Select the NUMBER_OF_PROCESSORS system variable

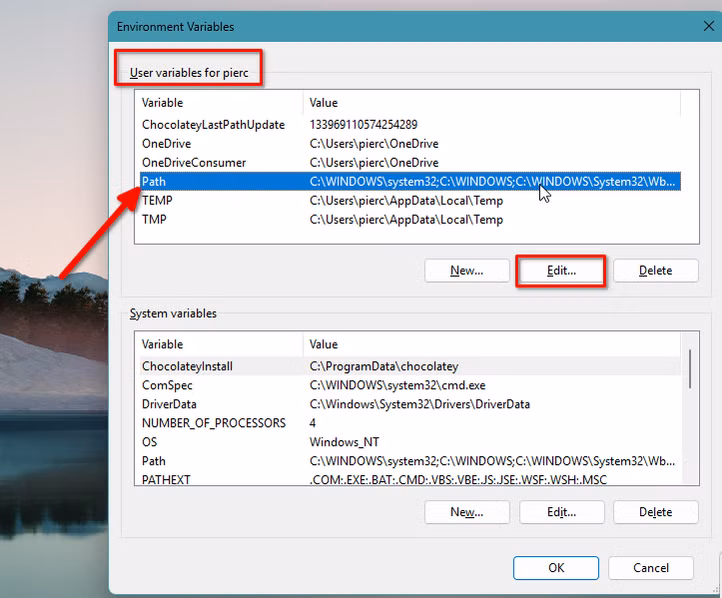[214, 423]
